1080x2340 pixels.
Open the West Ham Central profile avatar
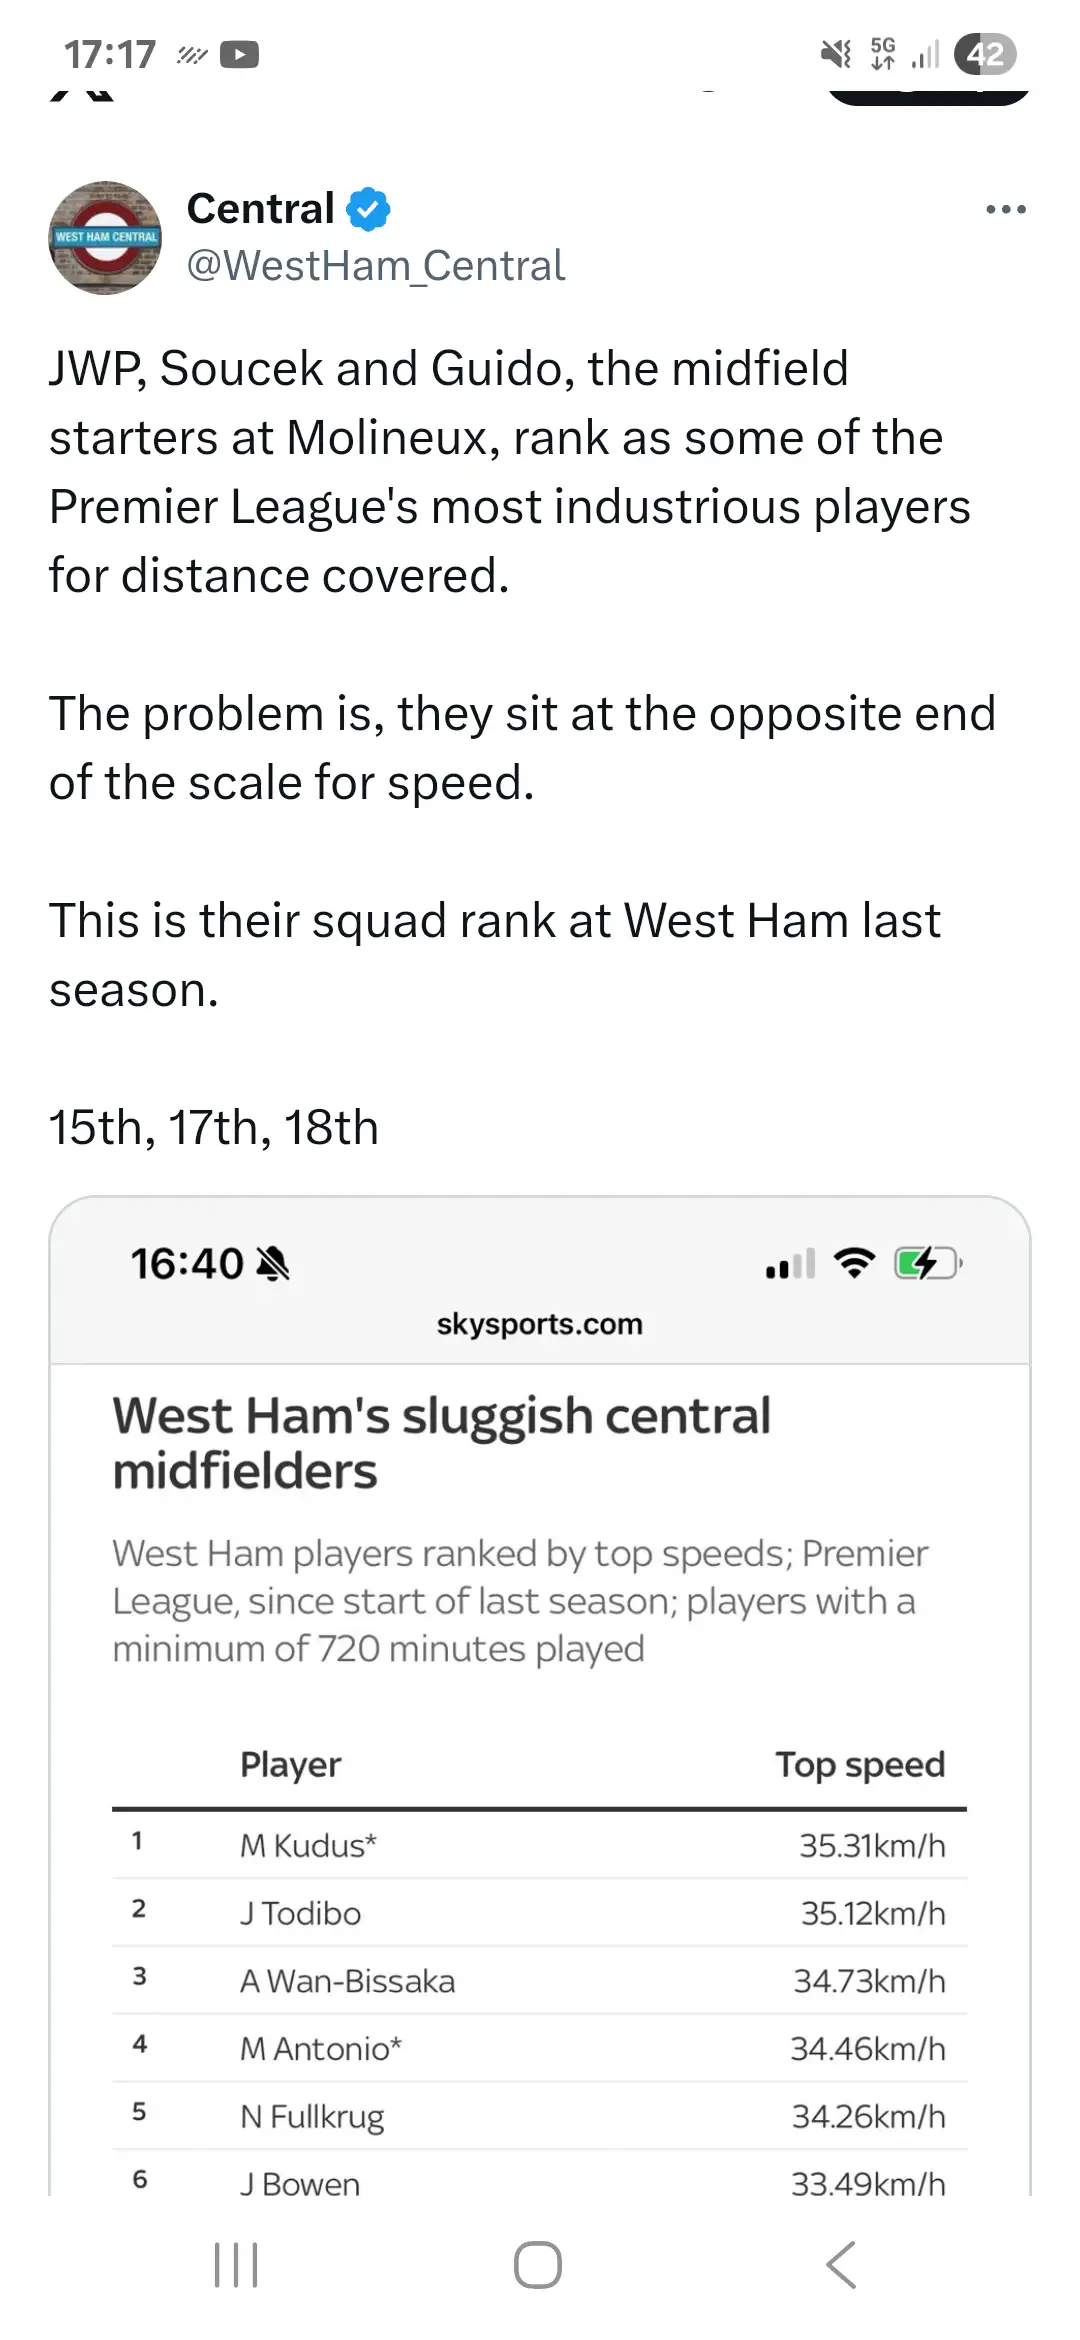tap(105, 238)
